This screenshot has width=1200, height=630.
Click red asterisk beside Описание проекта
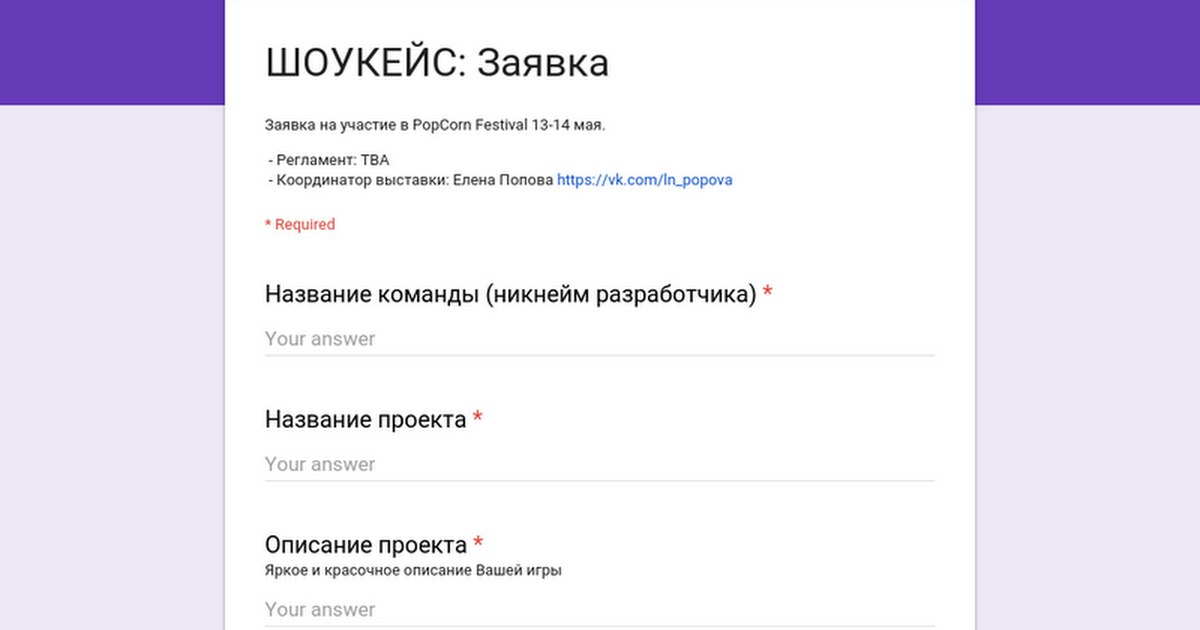coord(478,544)
